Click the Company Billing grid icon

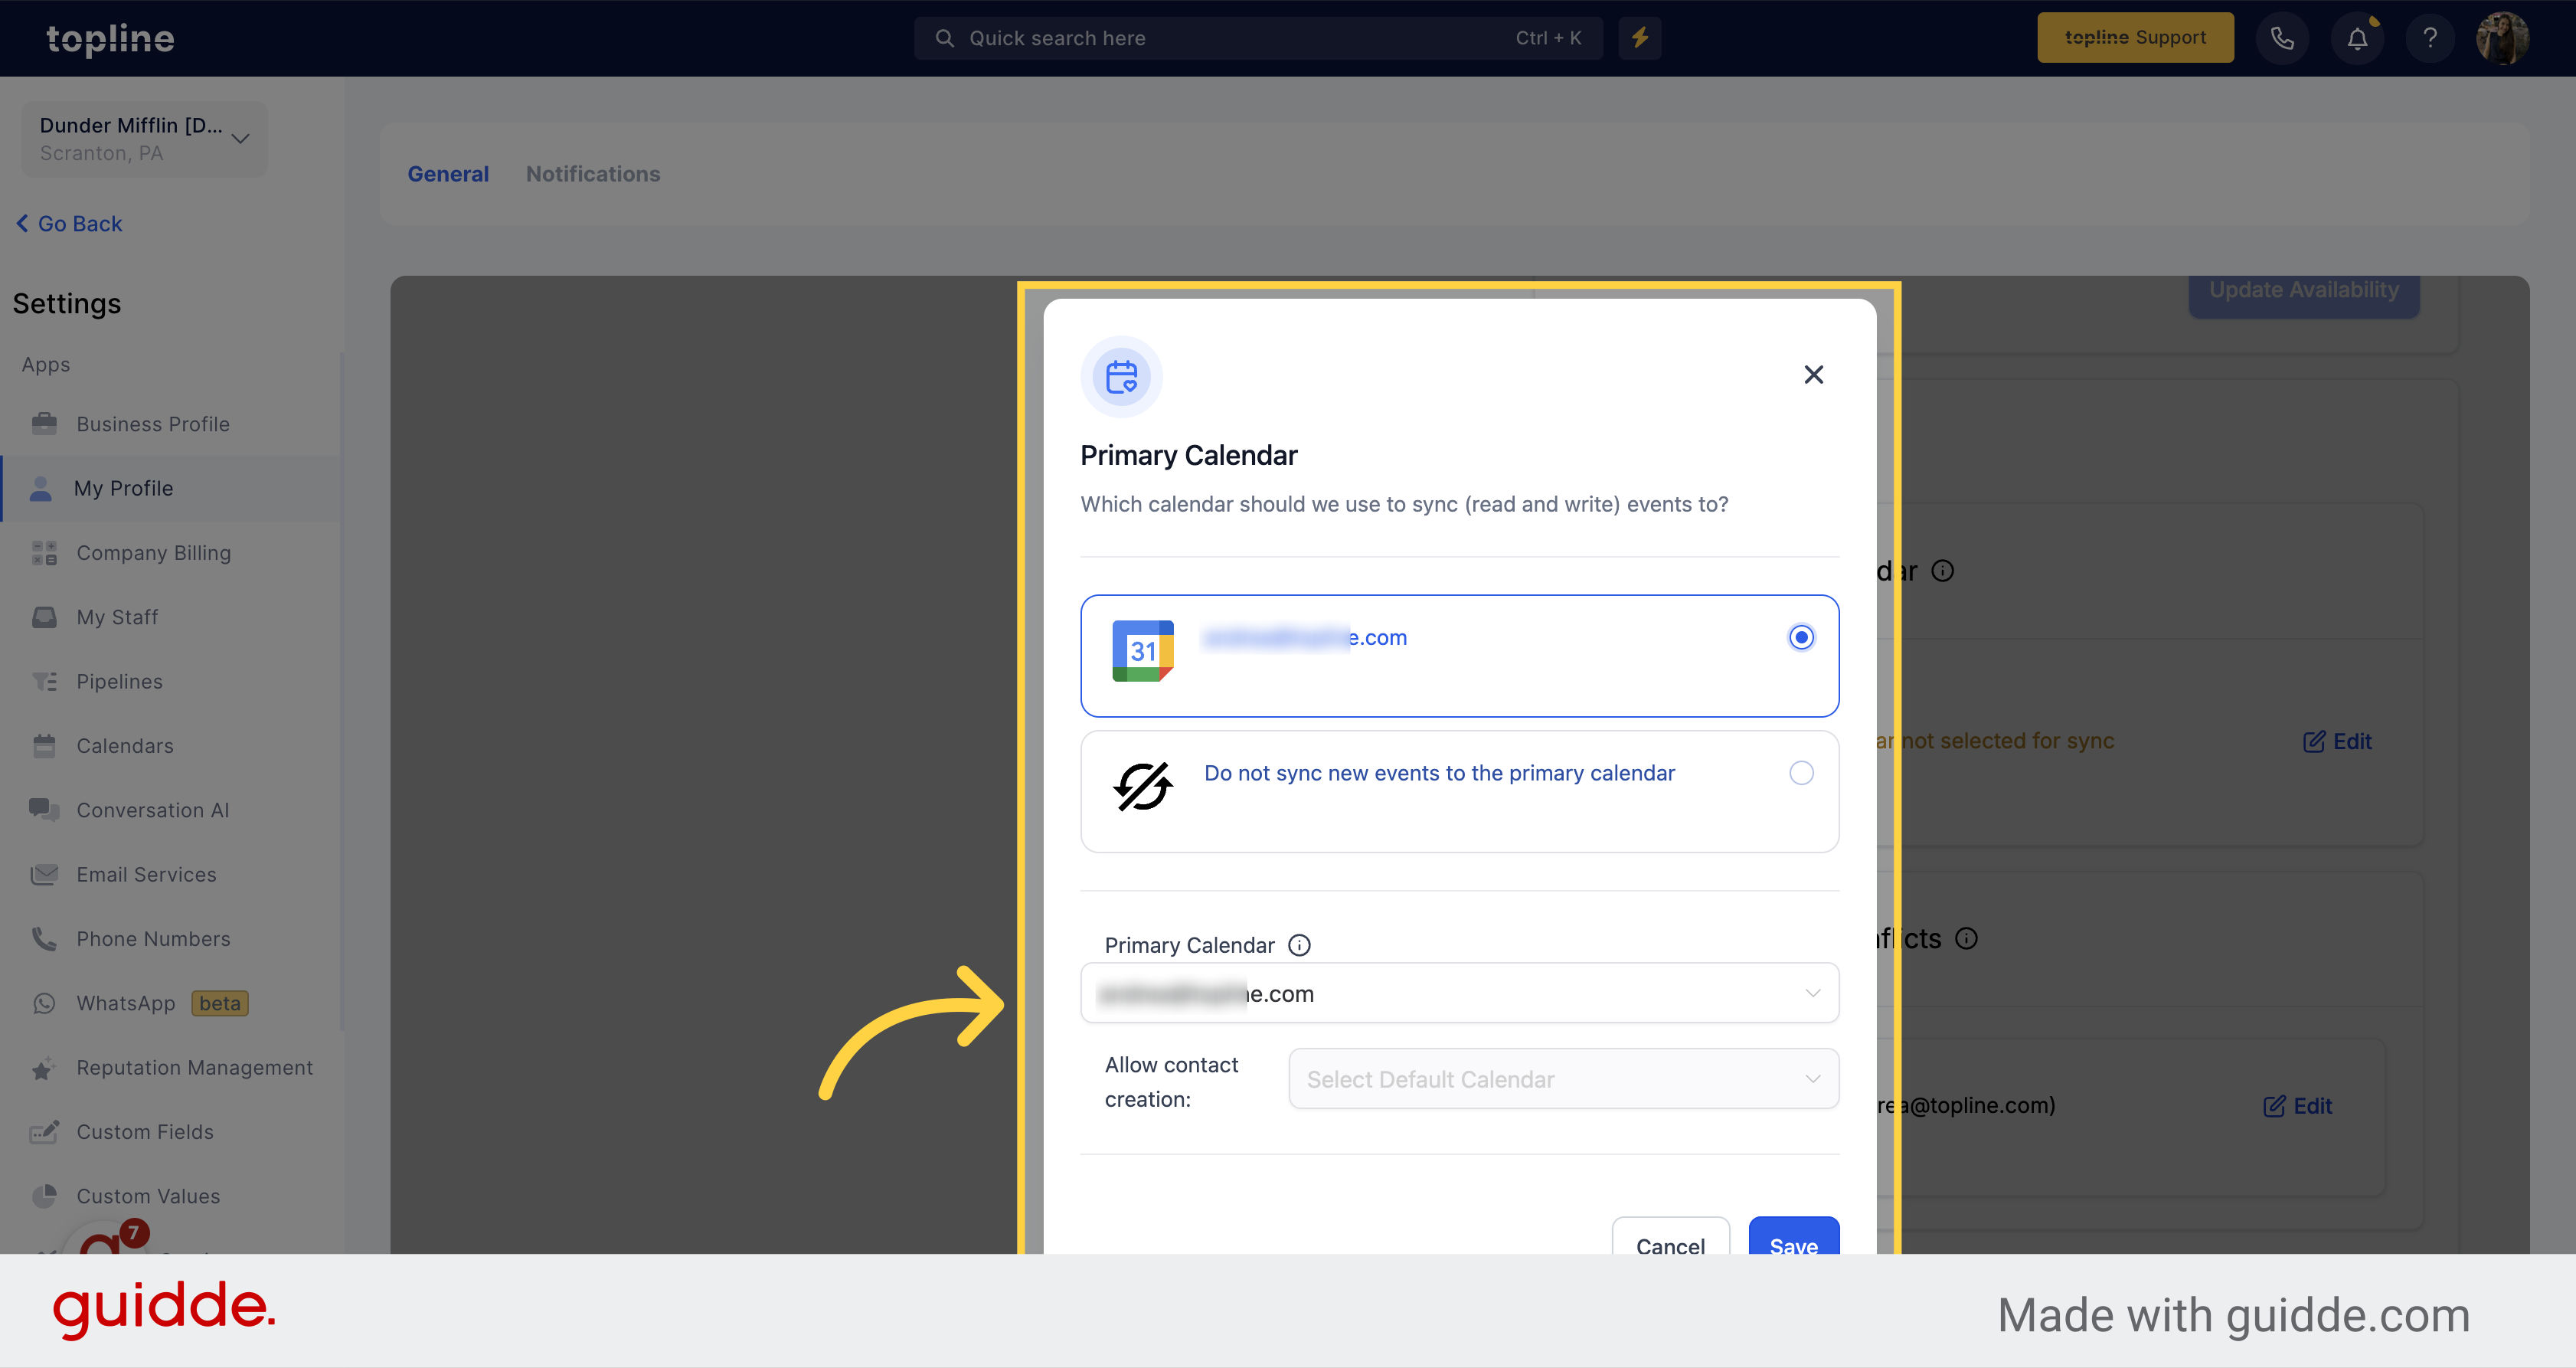click(x=44, y=553)
